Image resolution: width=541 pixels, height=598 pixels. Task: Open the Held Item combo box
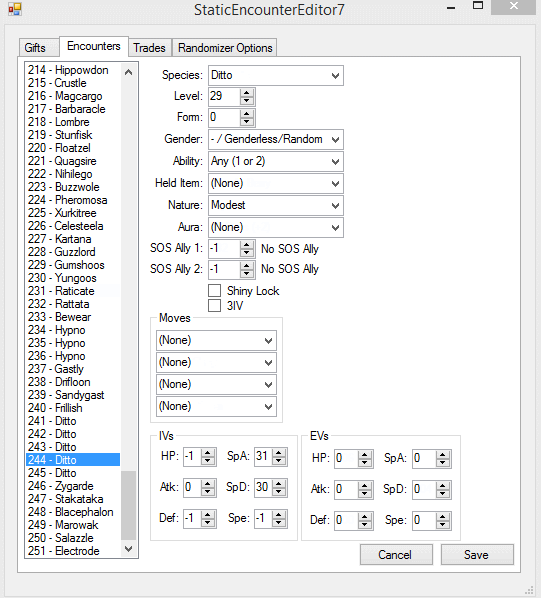(x=276, y=183)
